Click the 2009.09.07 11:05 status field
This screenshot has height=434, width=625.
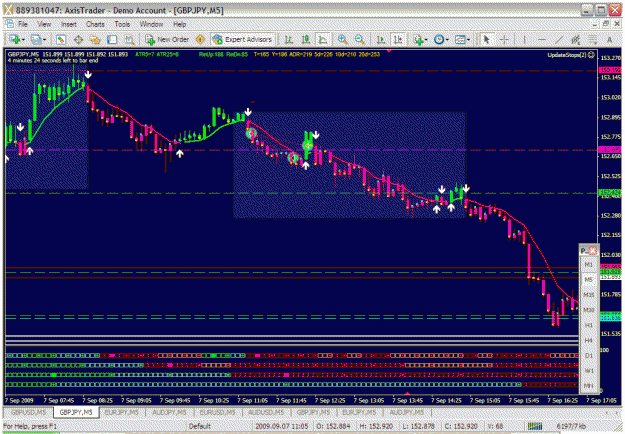click(x=281, y=426)
